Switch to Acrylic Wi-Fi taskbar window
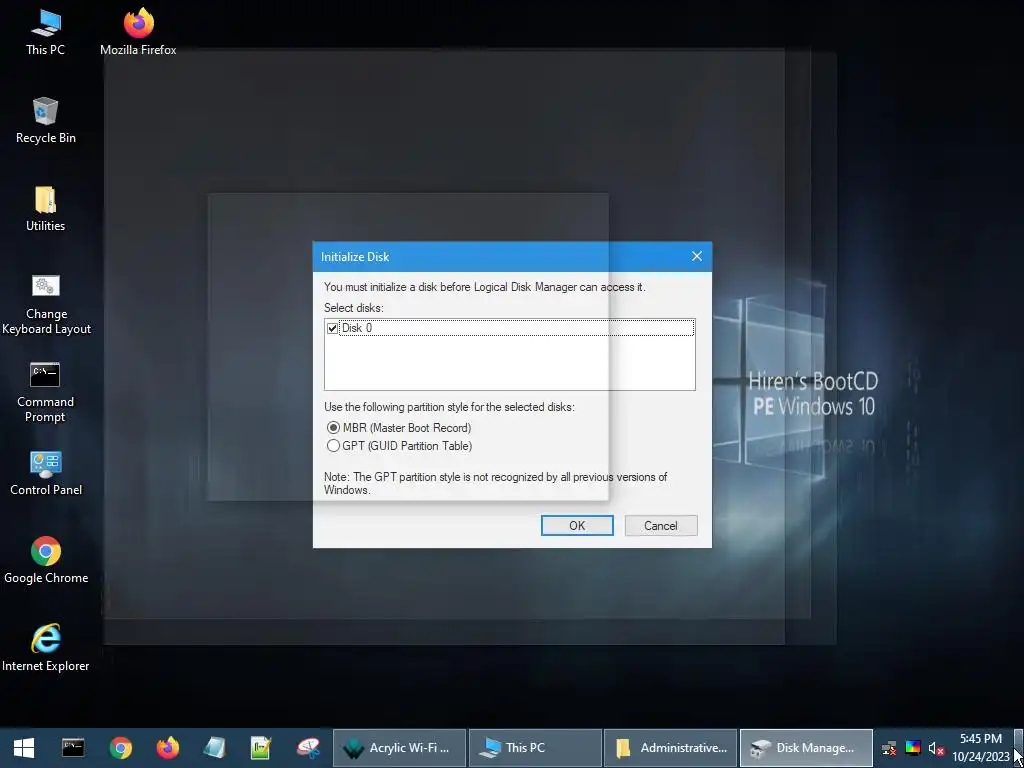Screen dimensions: 1024x768 [x=400, y=748]
